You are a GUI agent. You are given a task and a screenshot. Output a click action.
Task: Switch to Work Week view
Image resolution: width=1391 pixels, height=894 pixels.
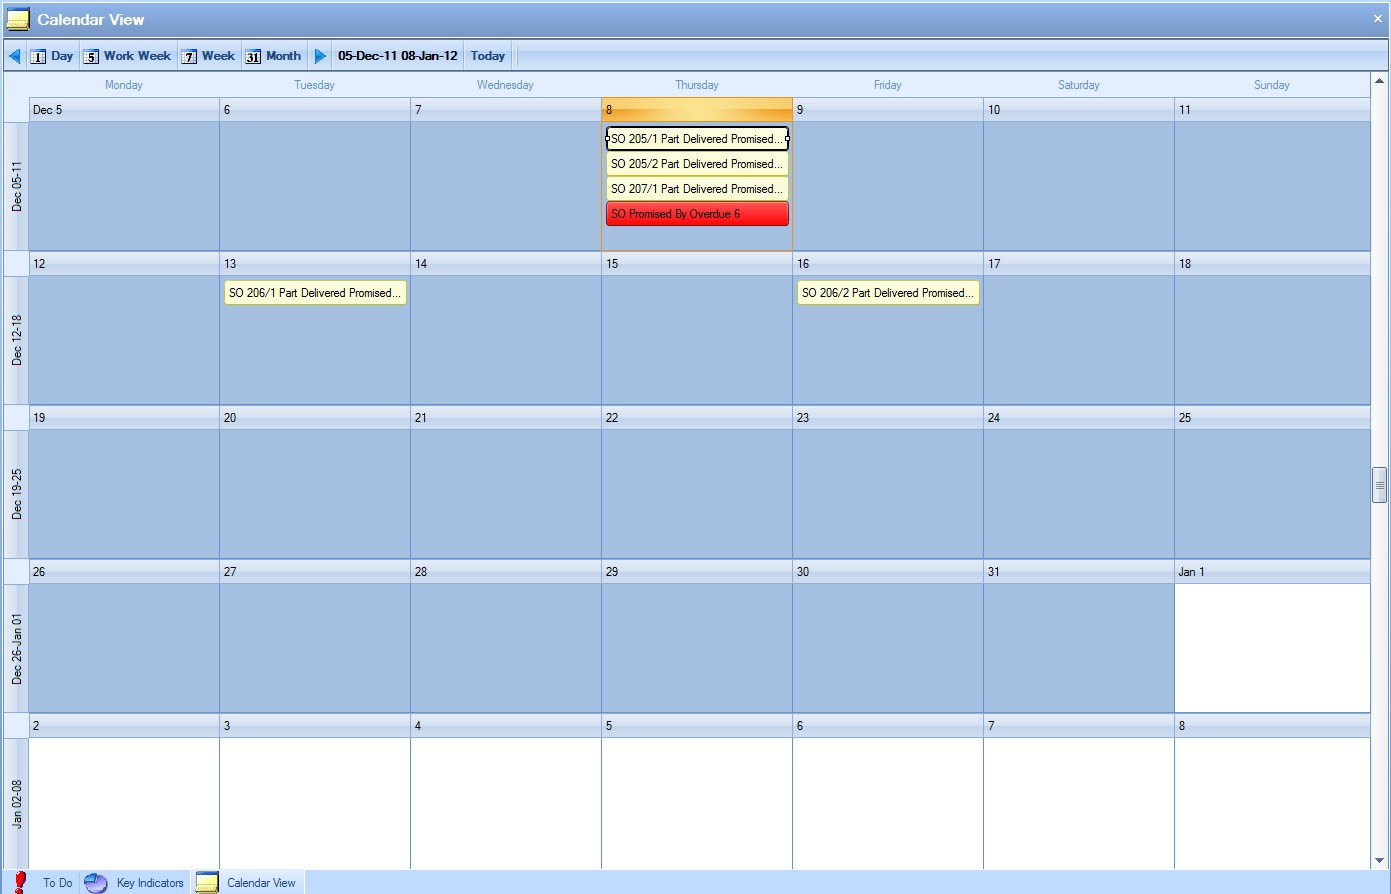(x=127, y=56)
